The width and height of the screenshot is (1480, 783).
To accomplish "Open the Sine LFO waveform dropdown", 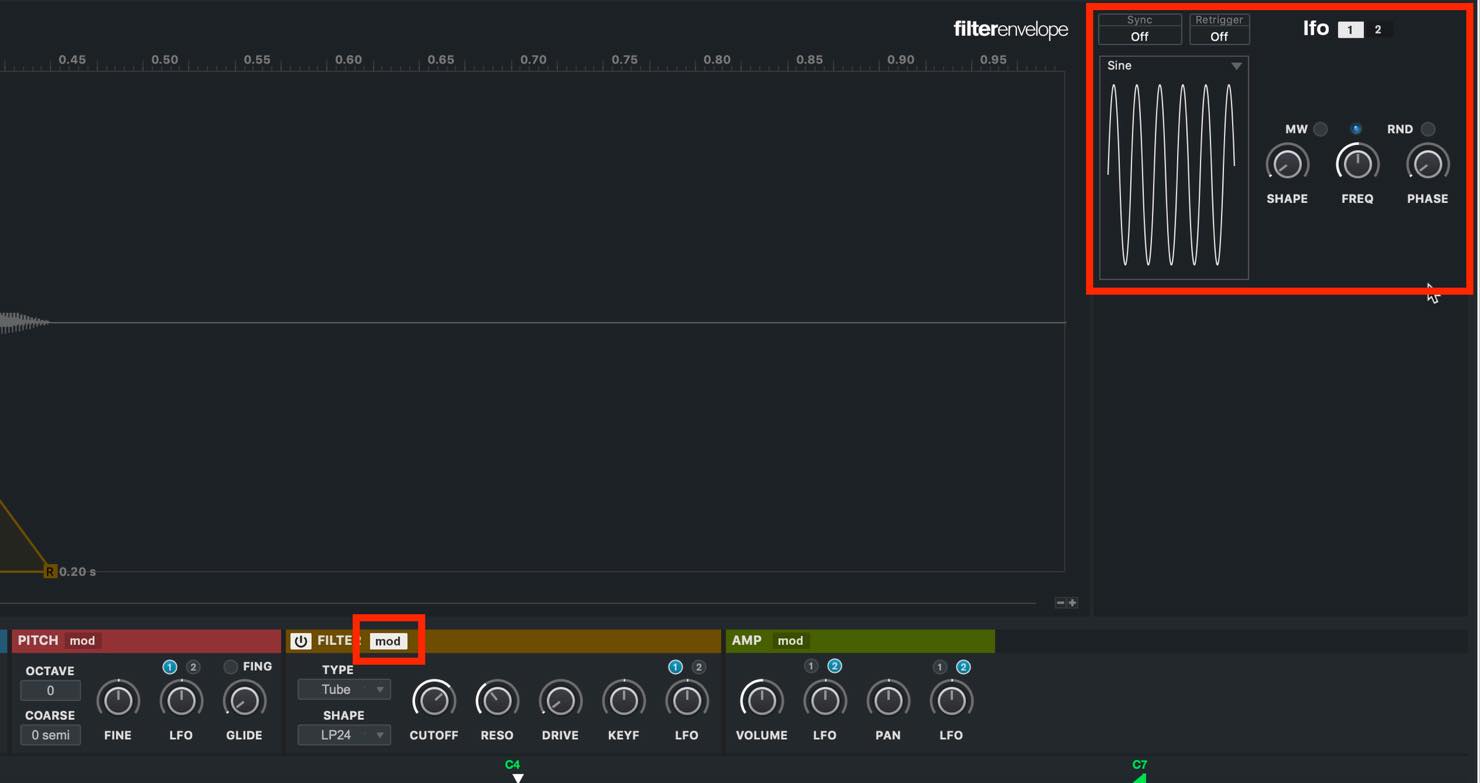I will tap(1174, 66).
